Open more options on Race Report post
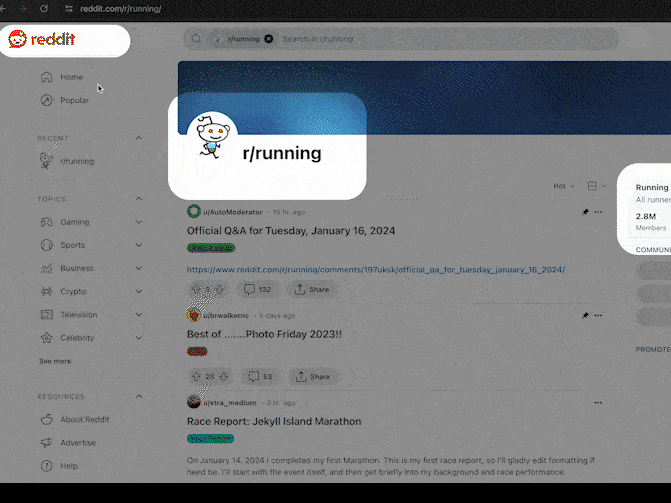 pos(598,403)
